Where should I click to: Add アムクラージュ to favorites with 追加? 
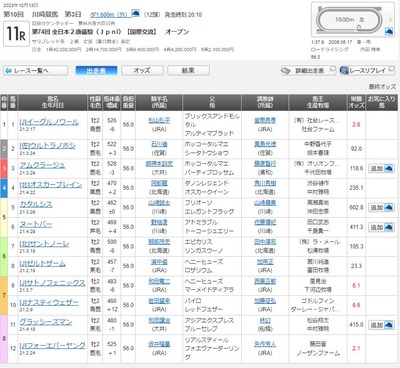coord(381,168)
